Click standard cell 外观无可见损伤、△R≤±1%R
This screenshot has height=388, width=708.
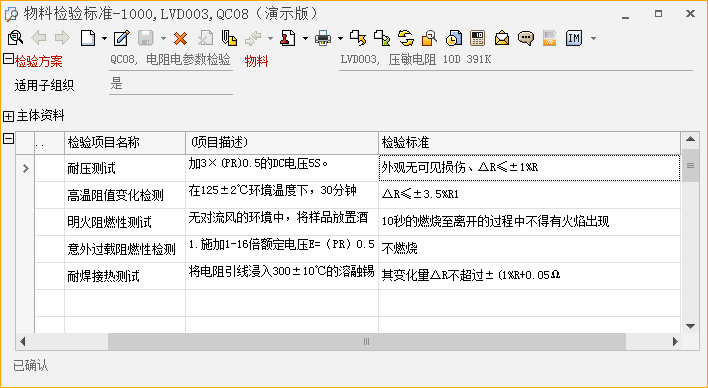[x=529, y=168]
